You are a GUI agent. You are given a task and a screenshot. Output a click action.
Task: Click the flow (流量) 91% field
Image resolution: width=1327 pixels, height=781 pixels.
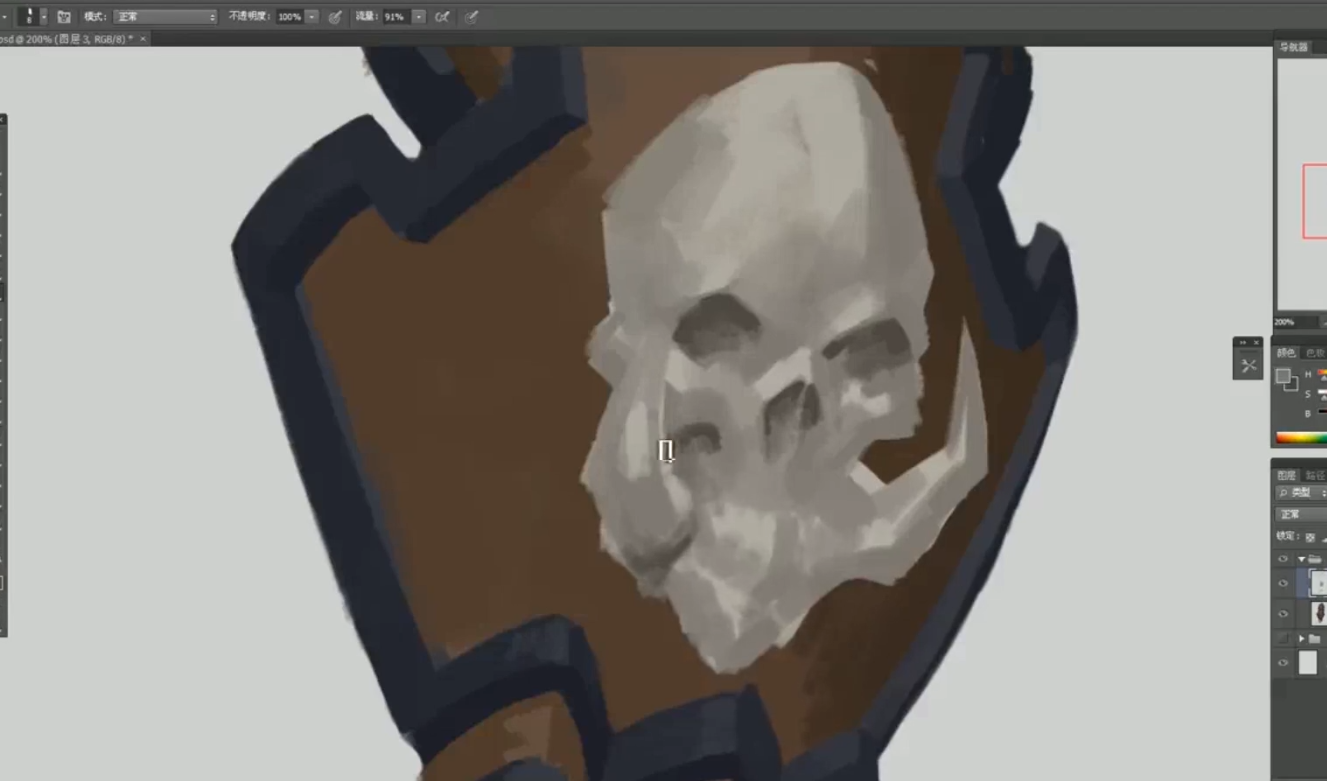[x=395, y=17]
